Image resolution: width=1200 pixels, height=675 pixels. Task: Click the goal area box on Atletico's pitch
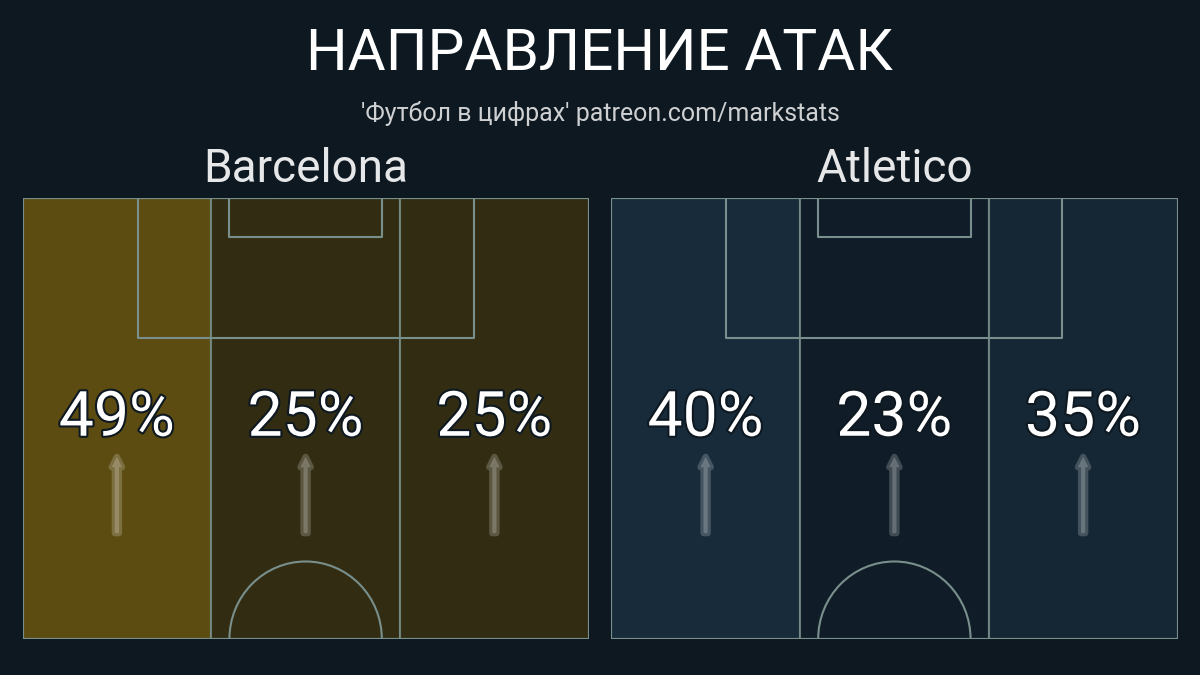click(894, 219)
